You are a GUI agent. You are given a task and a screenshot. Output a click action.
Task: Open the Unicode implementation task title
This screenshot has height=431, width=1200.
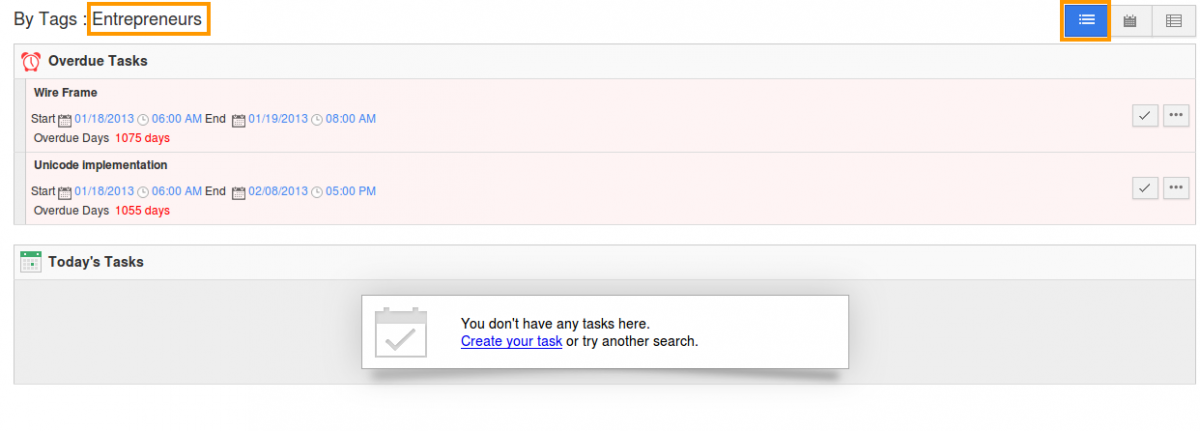[100, 165]
